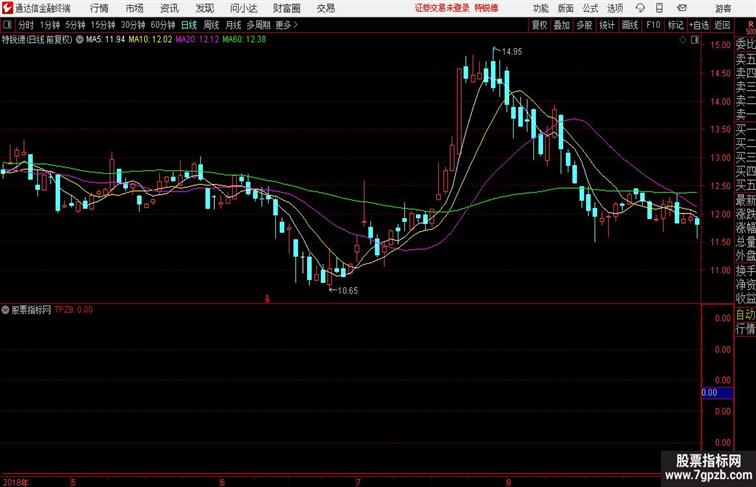Click the 游客 guest account label

coord(723,8)
